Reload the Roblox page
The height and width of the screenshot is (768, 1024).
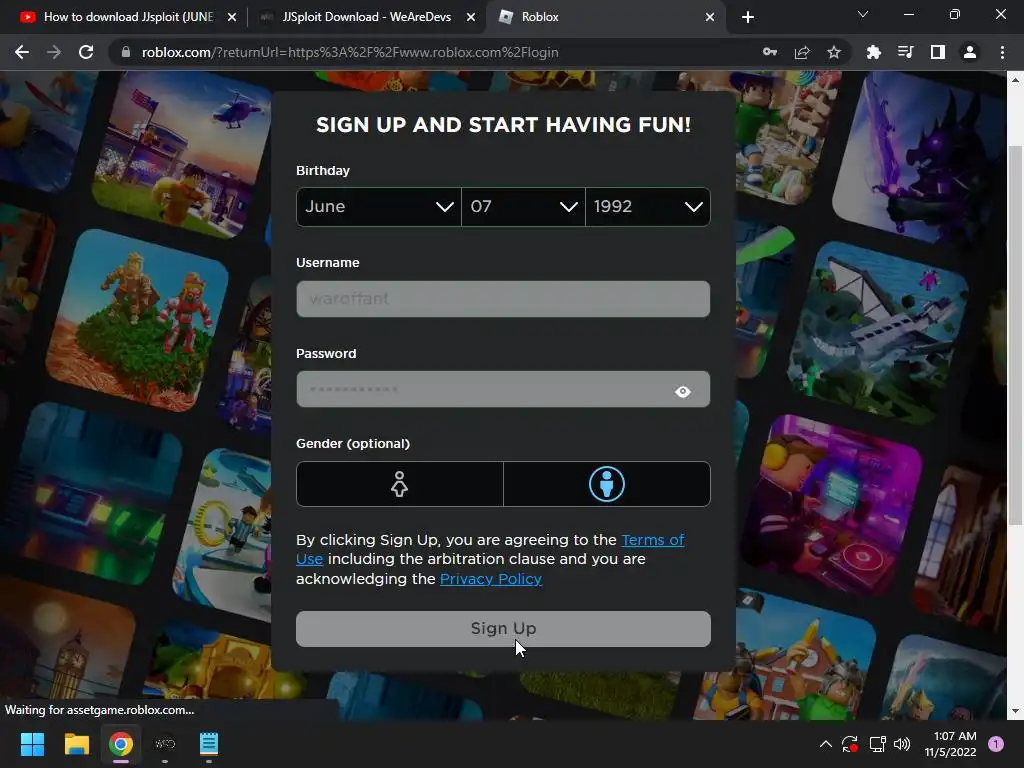(86, 52)
